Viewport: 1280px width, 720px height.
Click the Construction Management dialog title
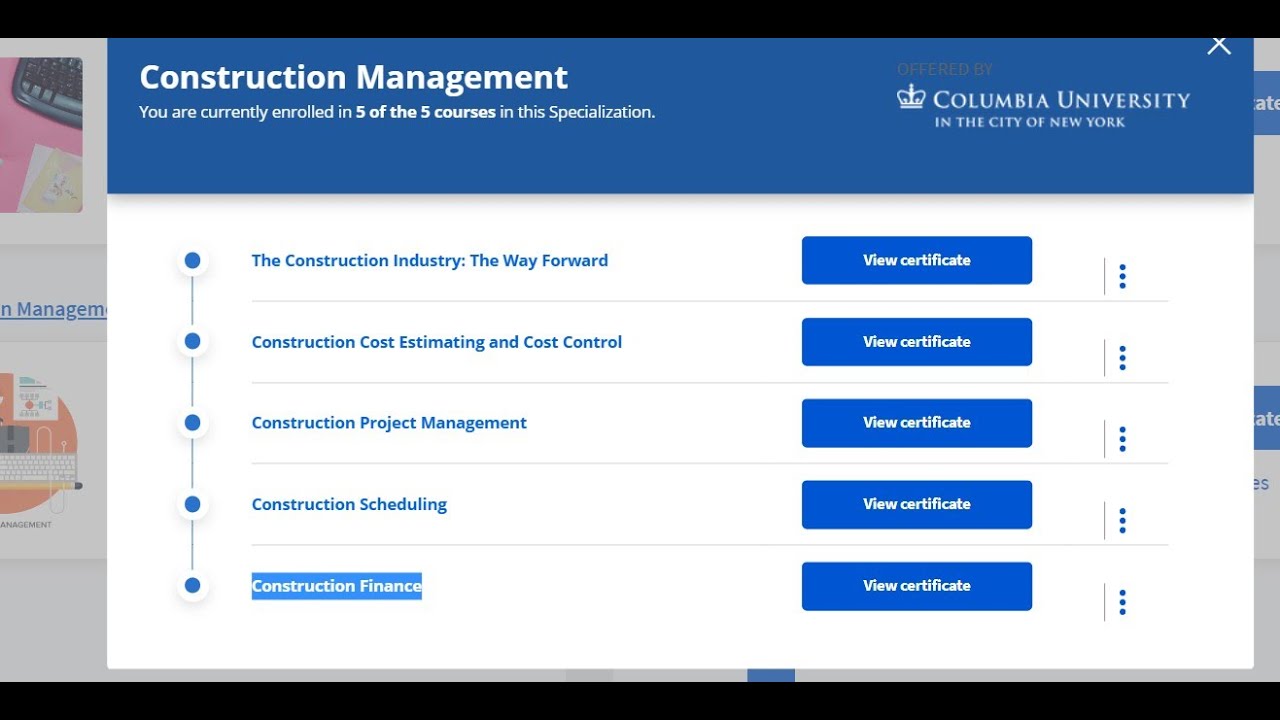[x=353, y=77]
